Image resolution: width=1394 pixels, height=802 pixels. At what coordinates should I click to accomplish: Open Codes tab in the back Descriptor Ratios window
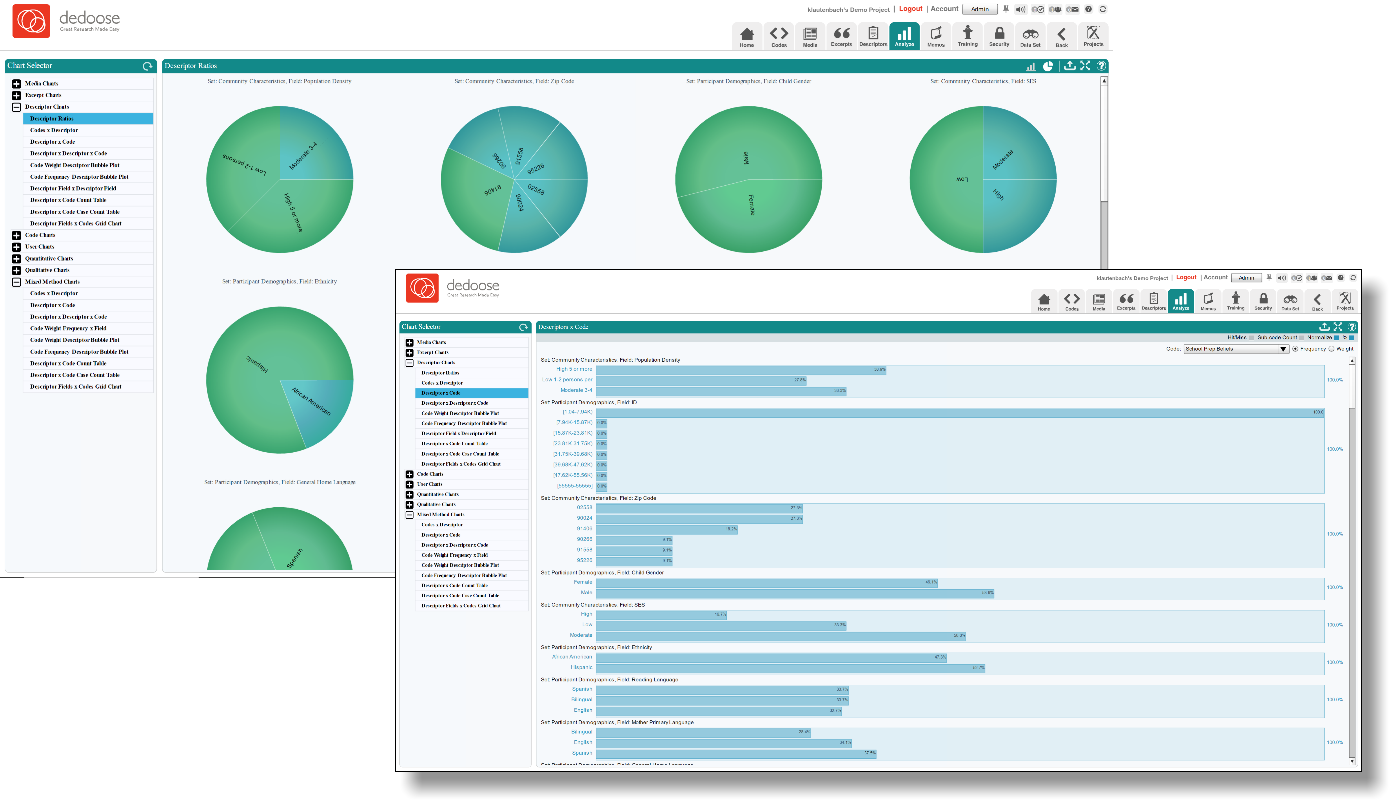(778, 36)
